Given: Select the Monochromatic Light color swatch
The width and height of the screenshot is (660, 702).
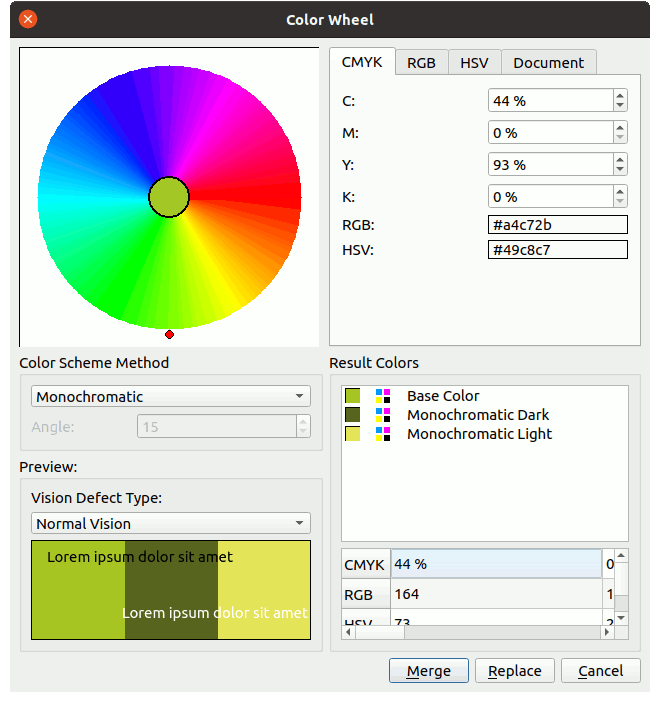Looking at the screenshot, I should [352, 434].
